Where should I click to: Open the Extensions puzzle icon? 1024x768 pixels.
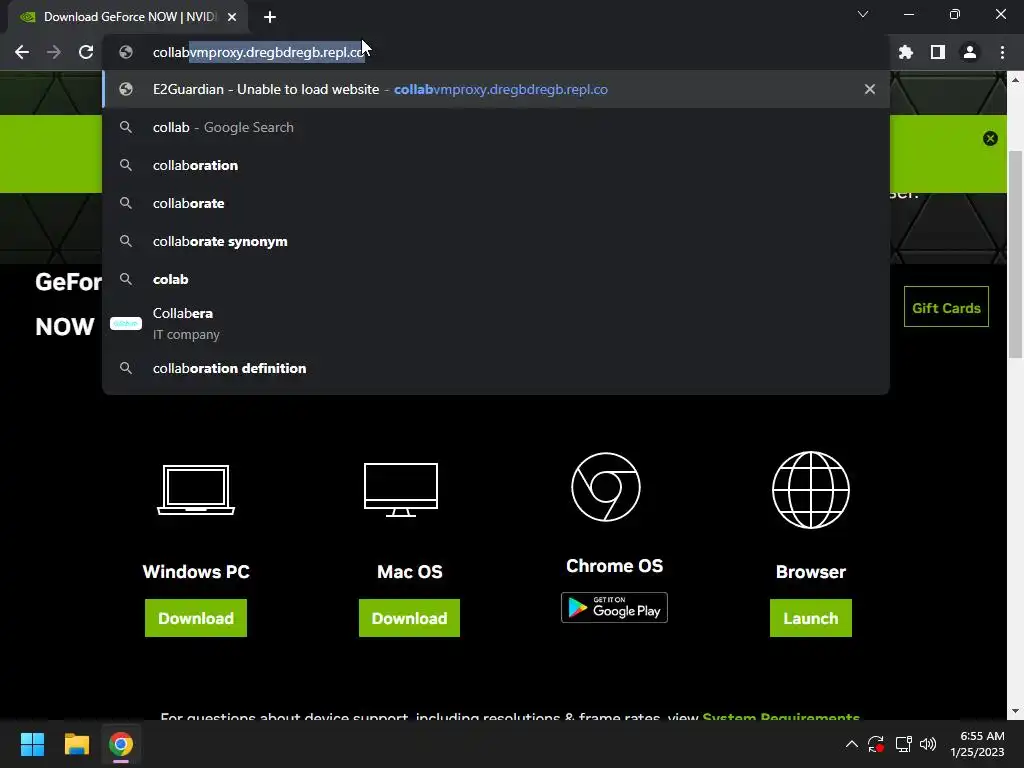tap(906, 52)
